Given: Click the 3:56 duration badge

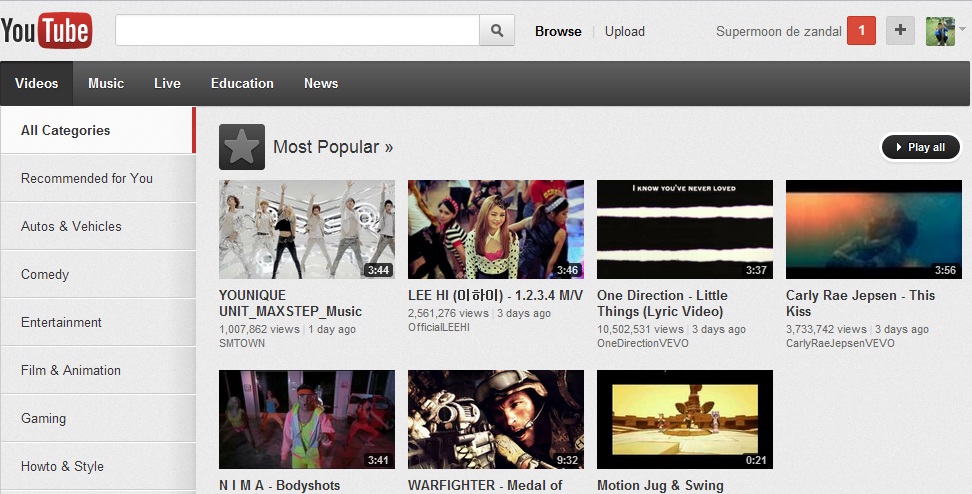Looking at the screenshot, I should pos(945,270).
